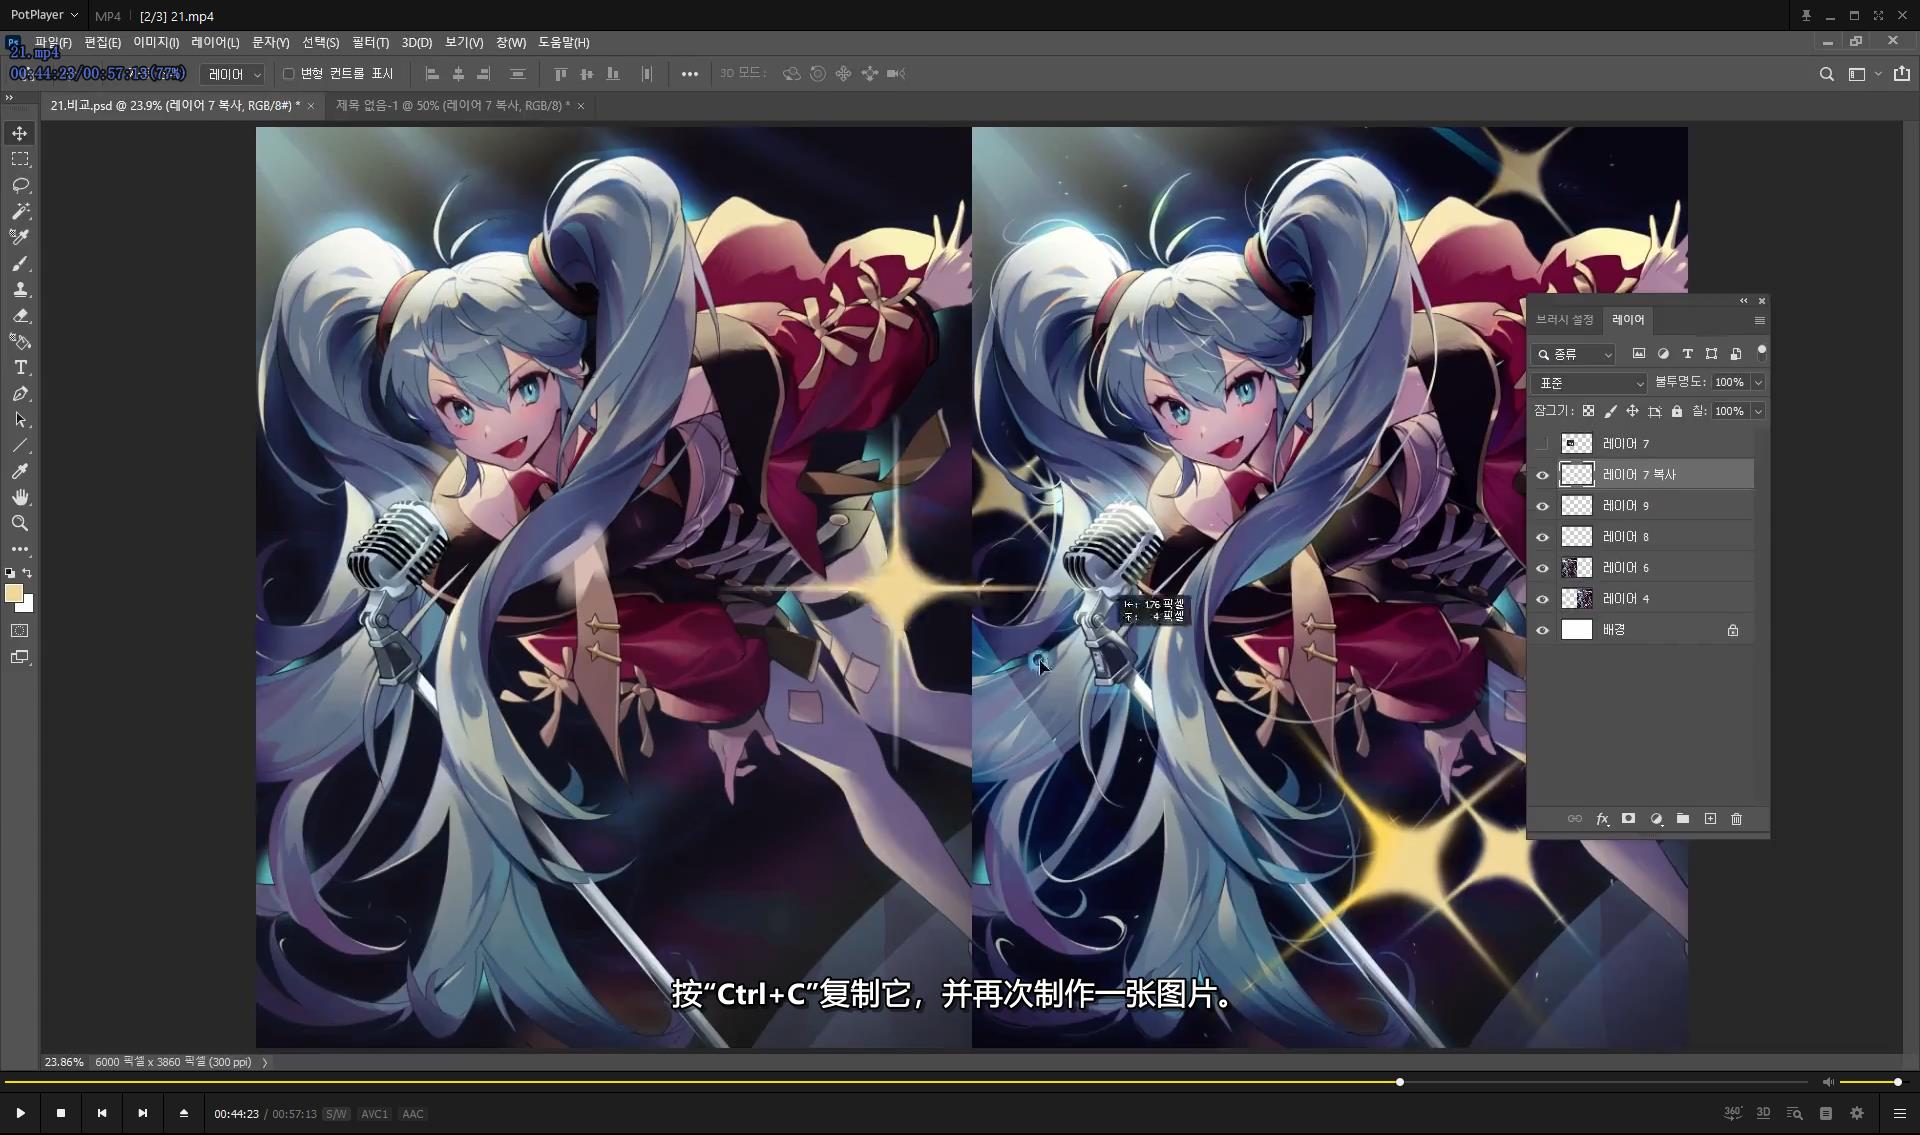Add a layer mask
This screenshot has height=1135, width=1920.
tap(1628, 819)
